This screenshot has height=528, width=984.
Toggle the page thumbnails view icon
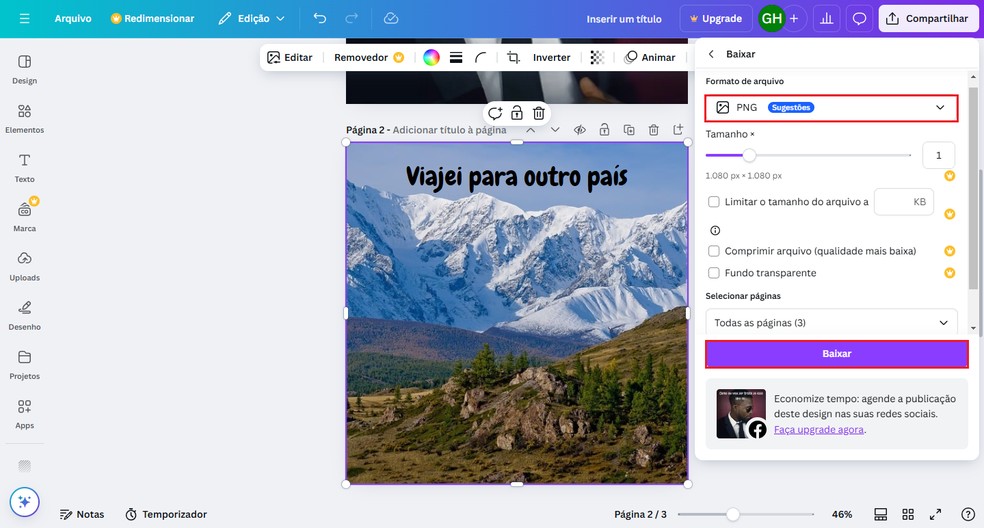880,514
